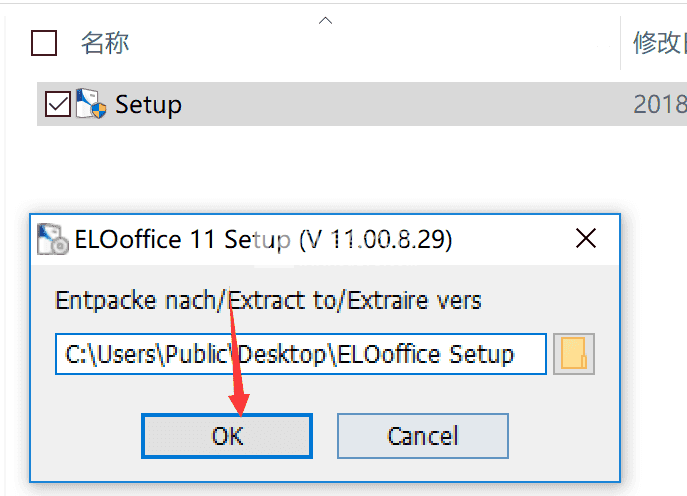The image size is (687, 496).
Task: Cancel the extraction dialog
Action: 423,436
